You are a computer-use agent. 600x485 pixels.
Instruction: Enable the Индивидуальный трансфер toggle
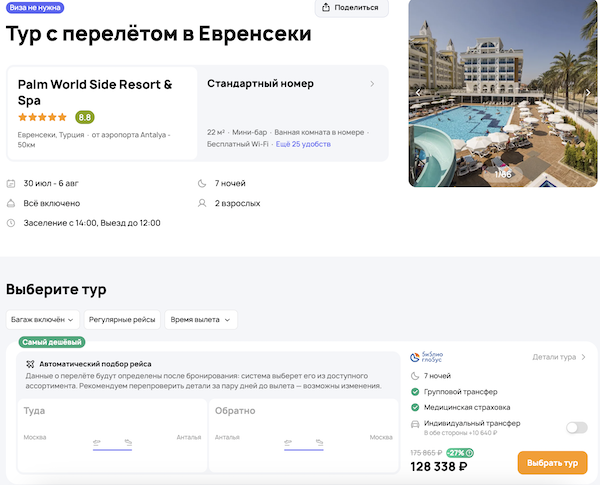[x=576, y=428]
